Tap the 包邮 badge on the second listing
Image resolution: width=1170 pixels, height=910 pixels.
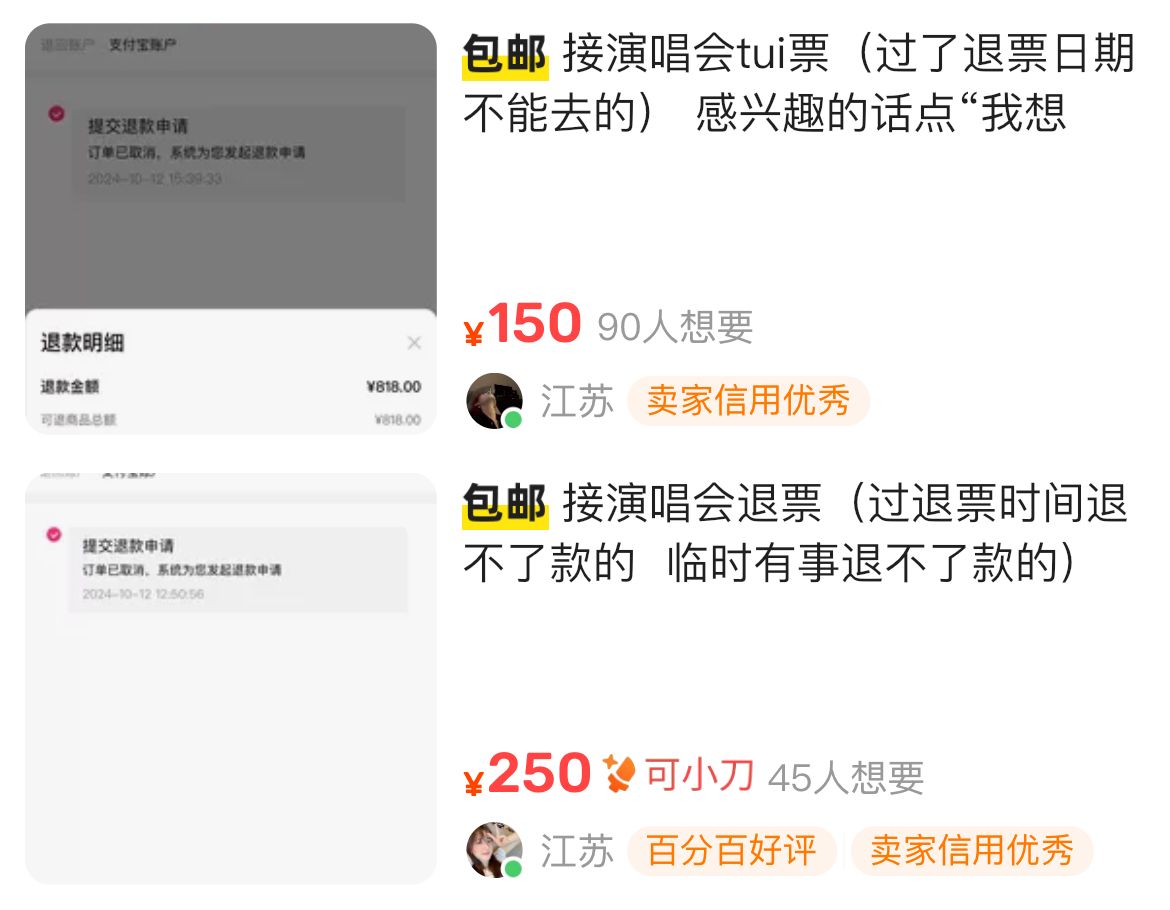(x=505, y=505)
